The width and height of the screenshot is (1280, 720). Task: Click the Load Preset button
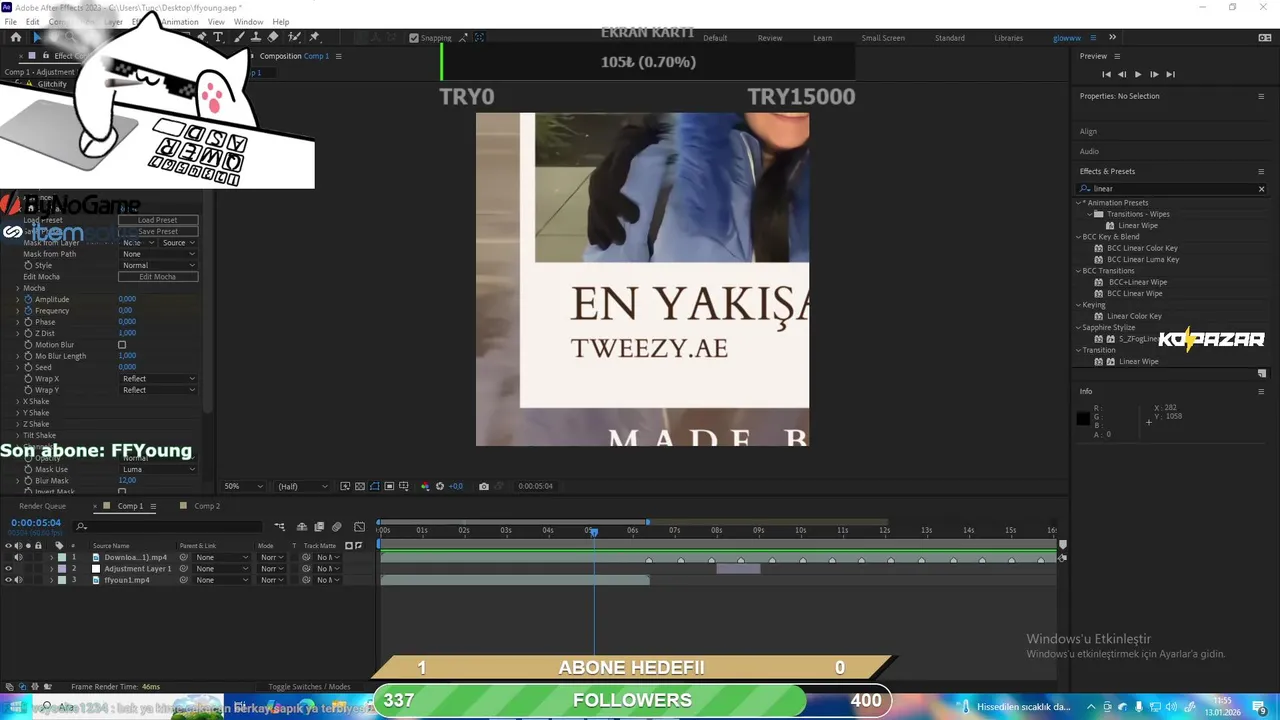(158, 220)
